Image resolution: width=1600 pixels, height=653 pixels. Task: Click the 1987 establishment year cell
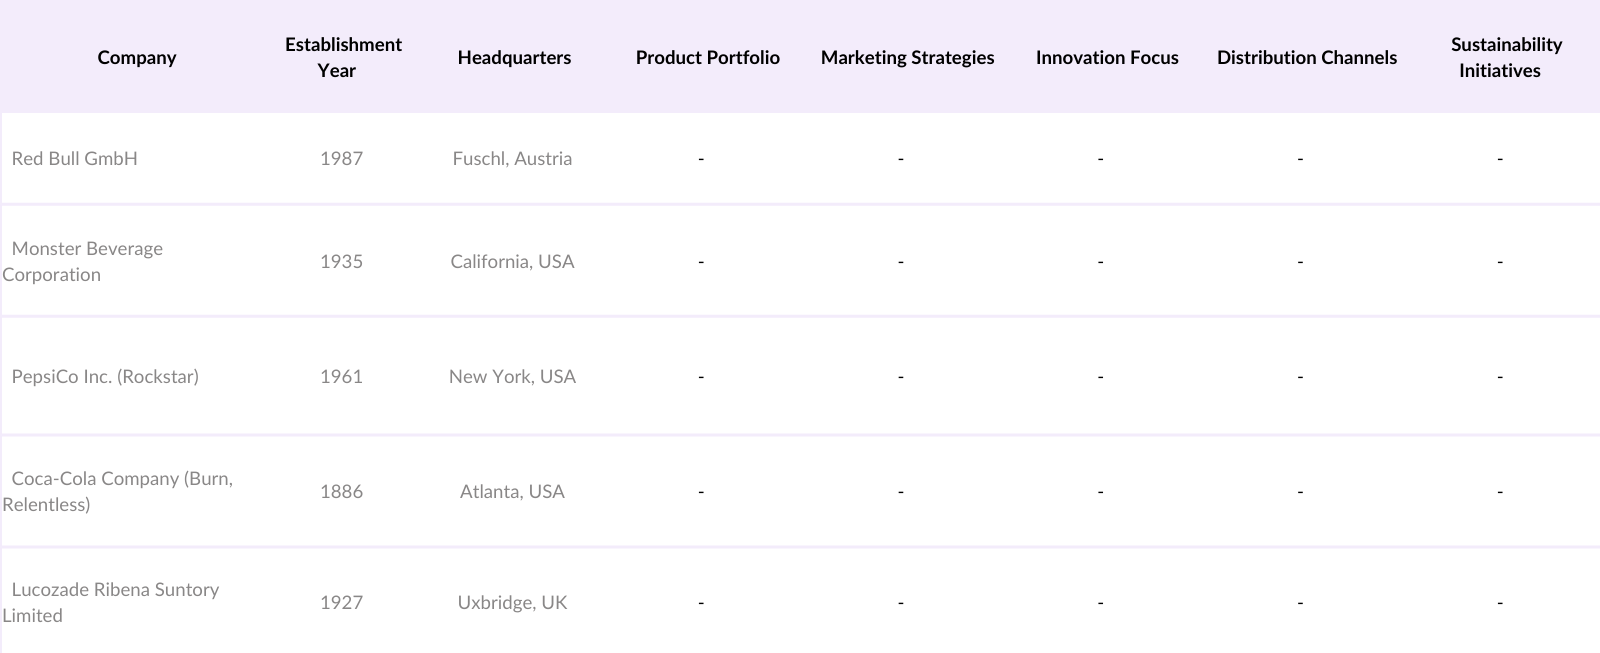click(341, 159)
